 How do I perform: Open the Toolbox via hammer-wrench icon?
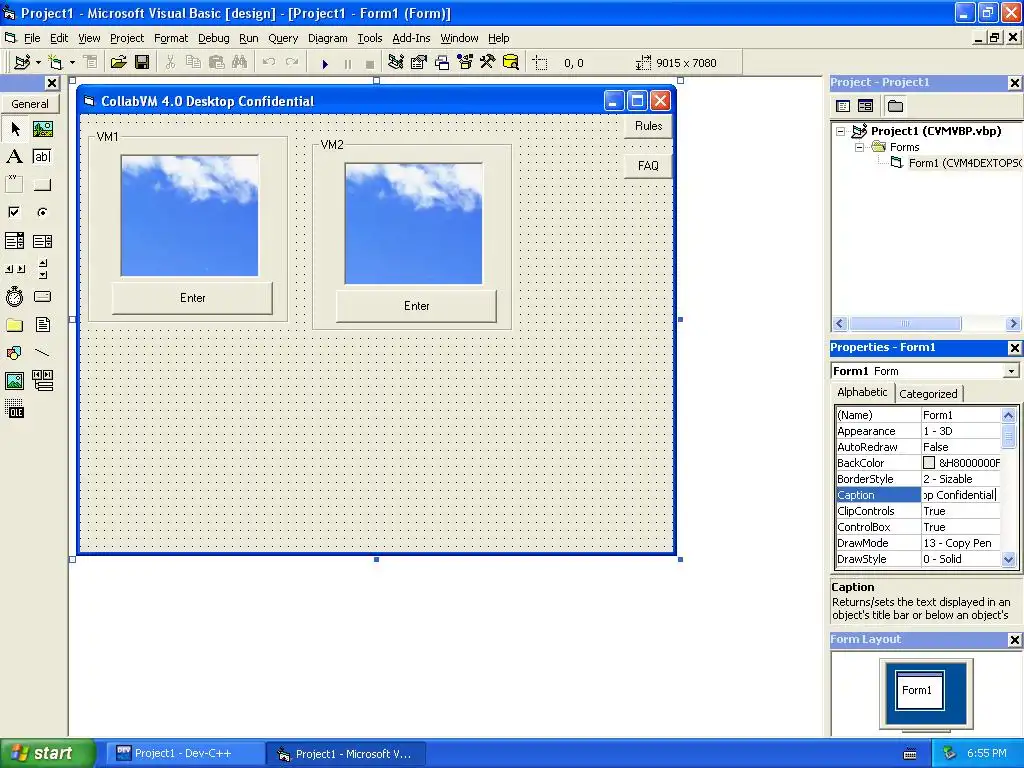click(x=488, y=63)
